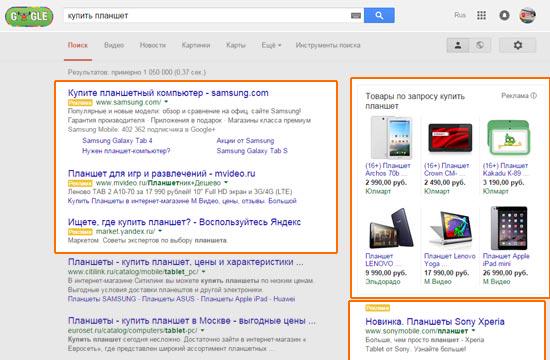
Task: Click the Apple iPad mini thumbnail
Action: point(509,228)
